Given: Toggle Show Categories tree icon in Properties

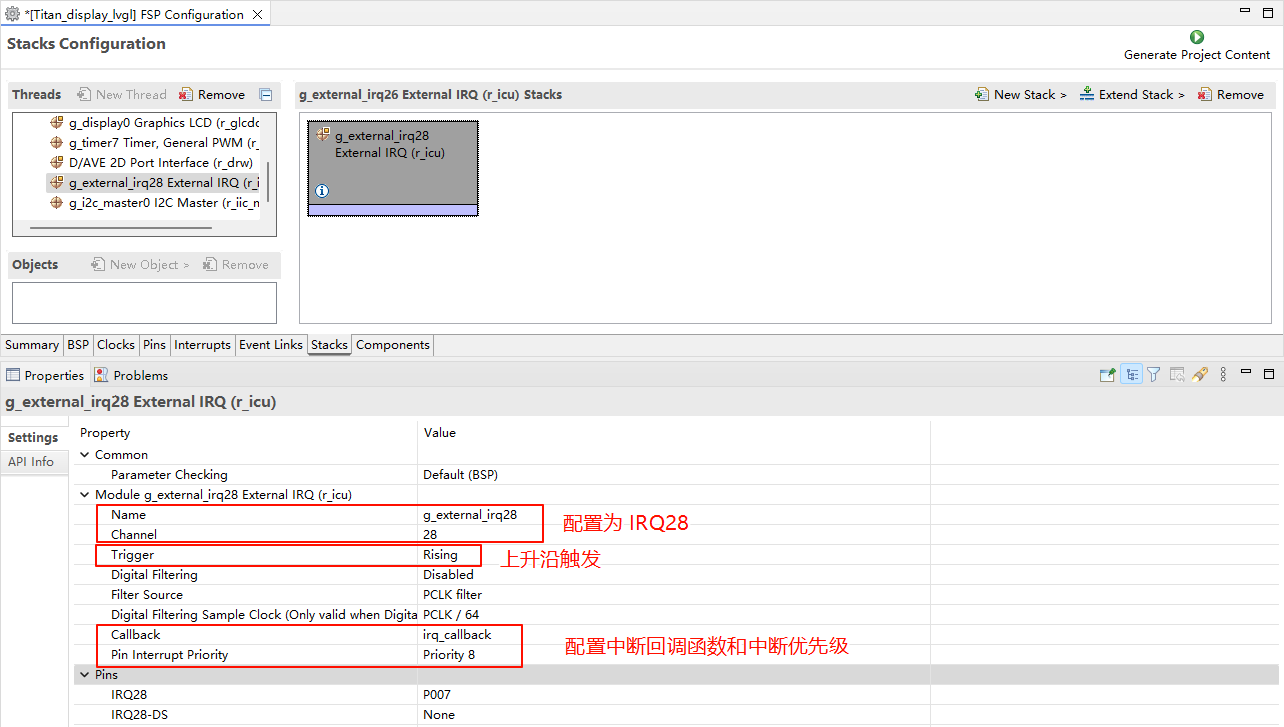Looking at the screenshot, I should 1131,375.
